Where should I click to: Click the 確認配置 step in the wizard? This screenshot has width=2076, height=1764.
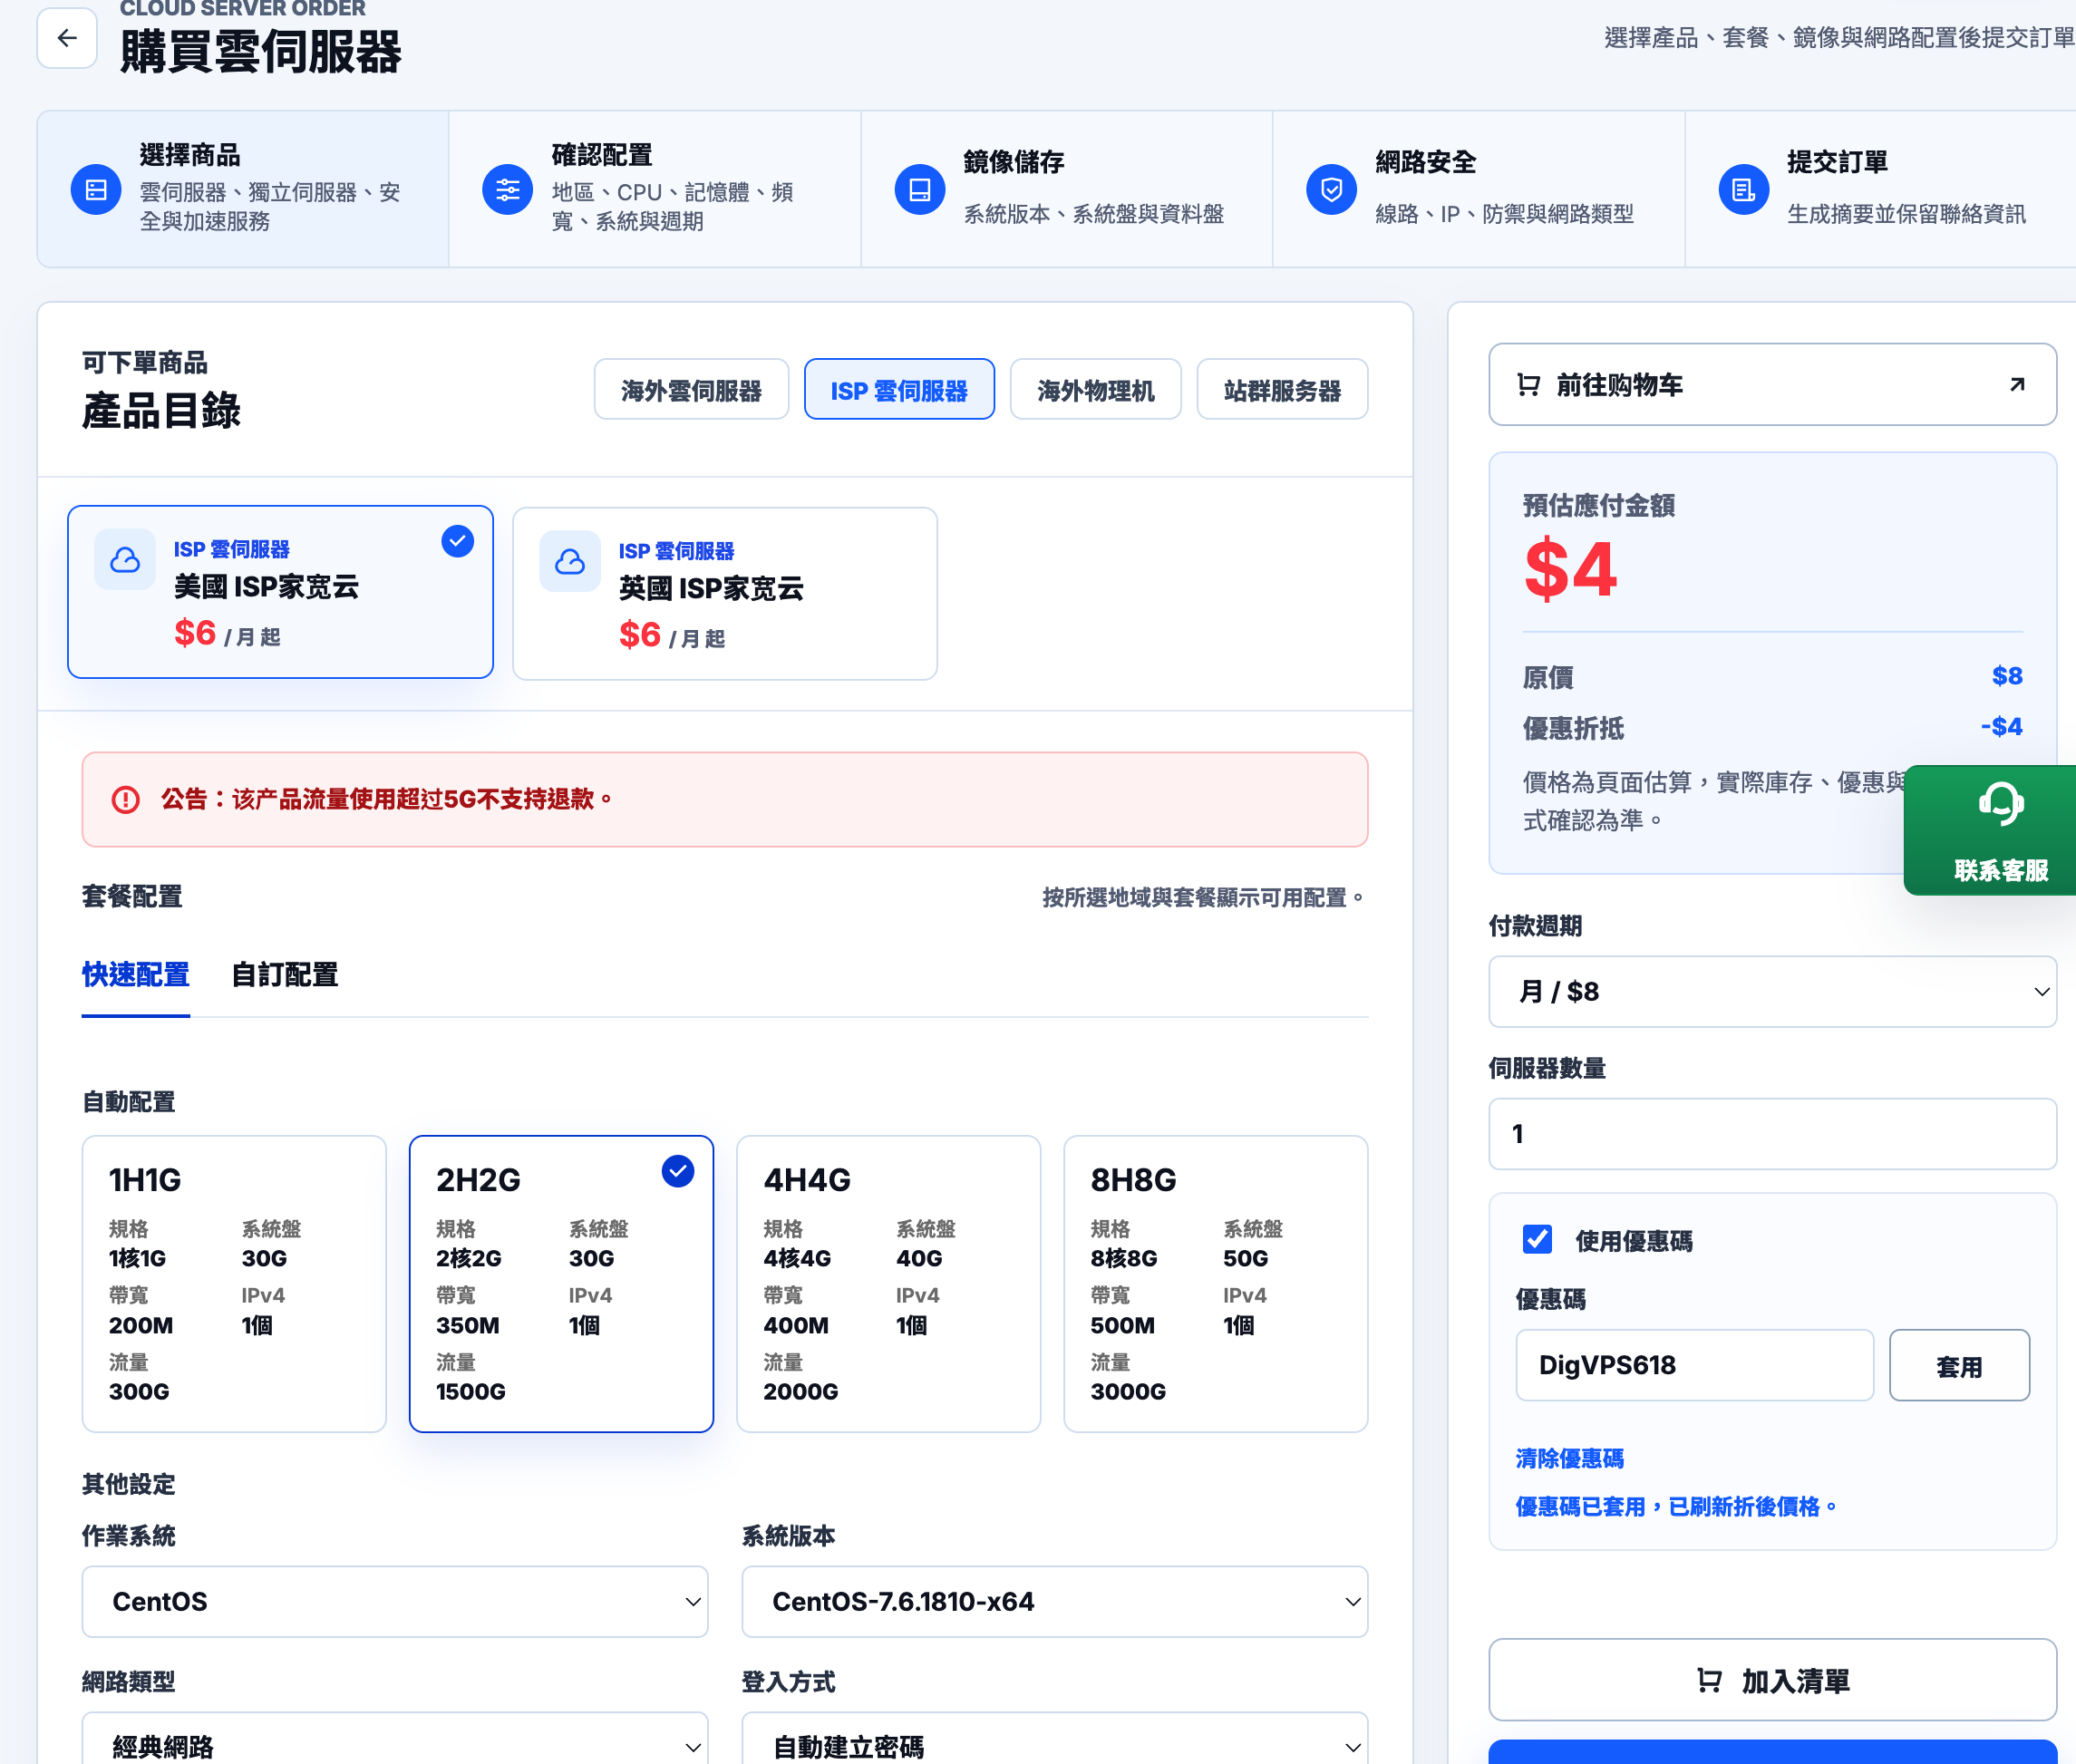pos(655,189)
